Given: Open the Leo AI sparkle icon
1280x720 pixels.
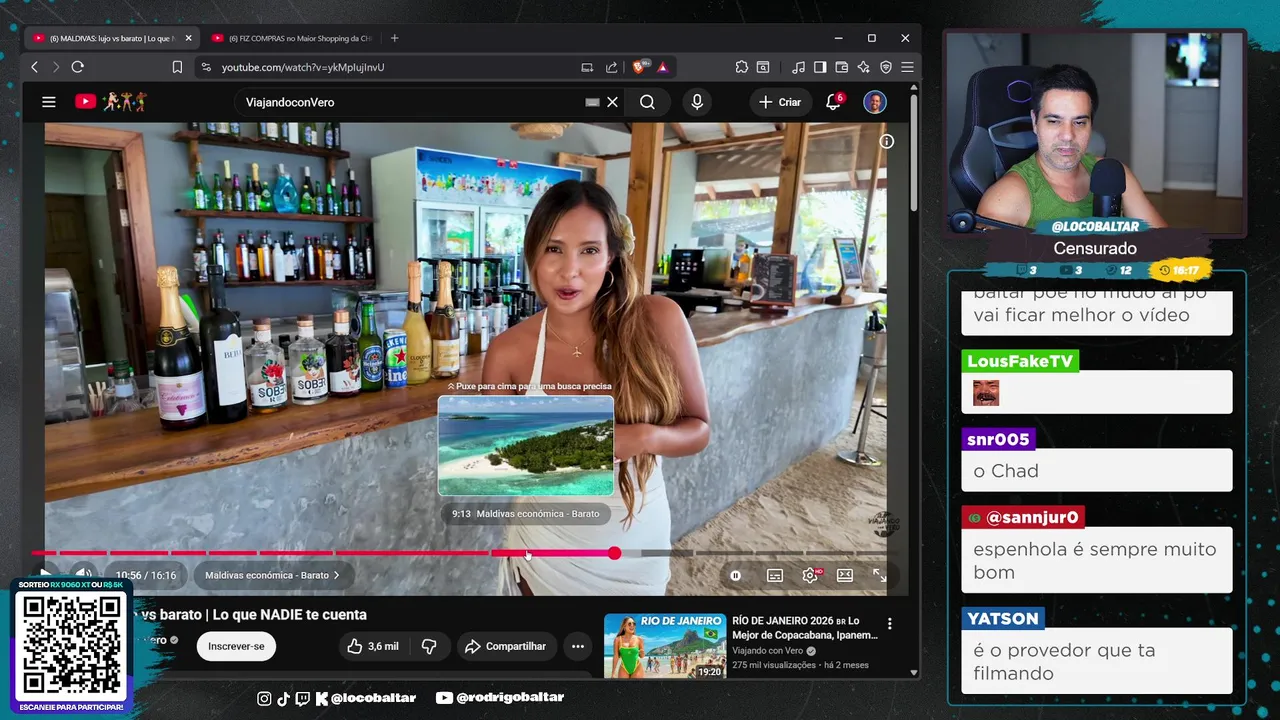Looking at the screenshot, I should click(x=864, y=67).
